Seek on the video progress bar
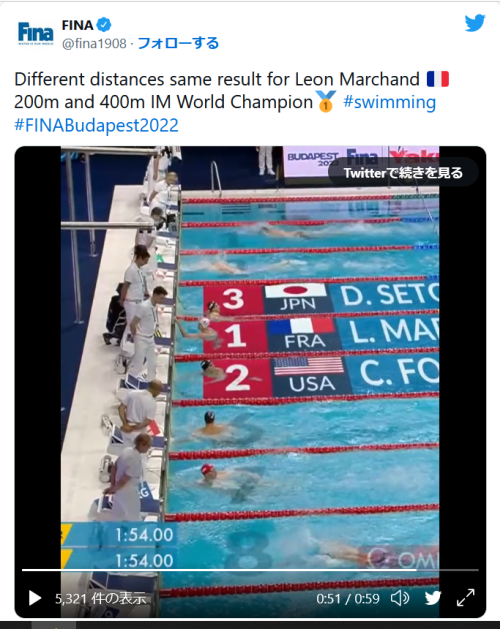The height and width of the screenshot is (629, 500). 250,569
